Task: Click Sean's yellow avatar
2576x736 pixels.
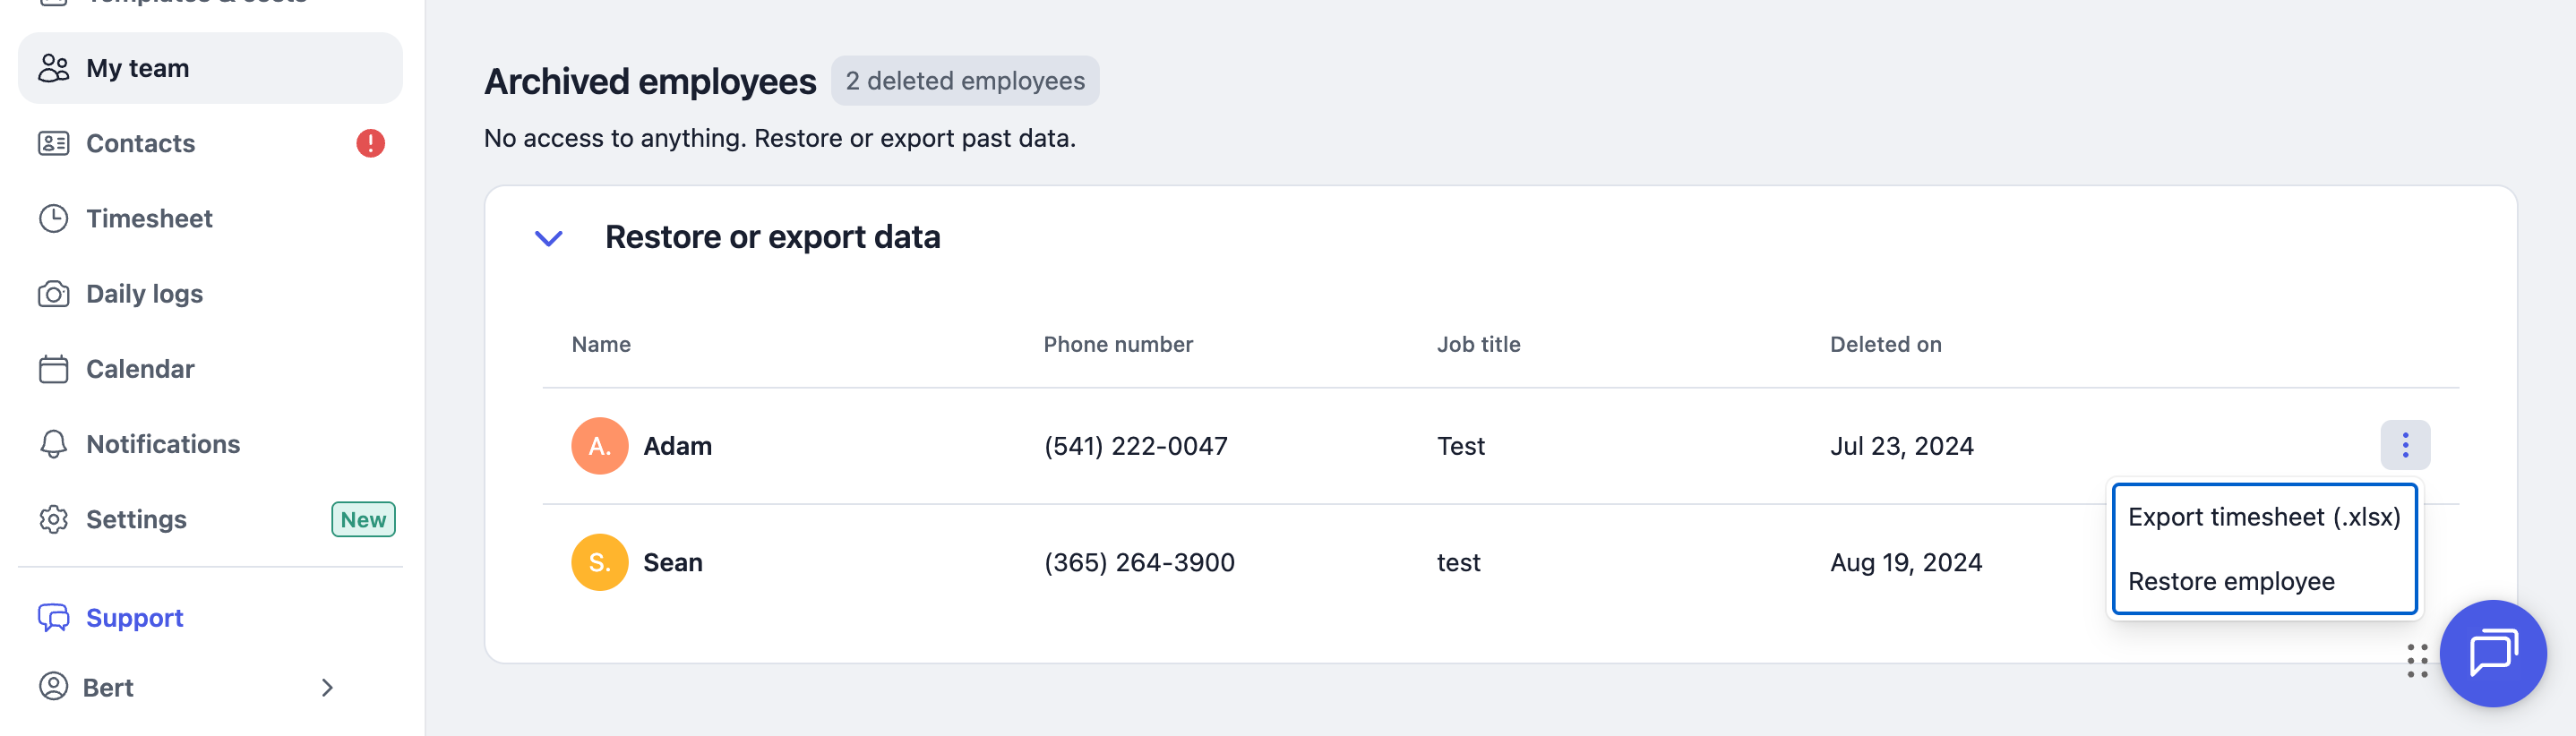Action: [x=599, y=562]
